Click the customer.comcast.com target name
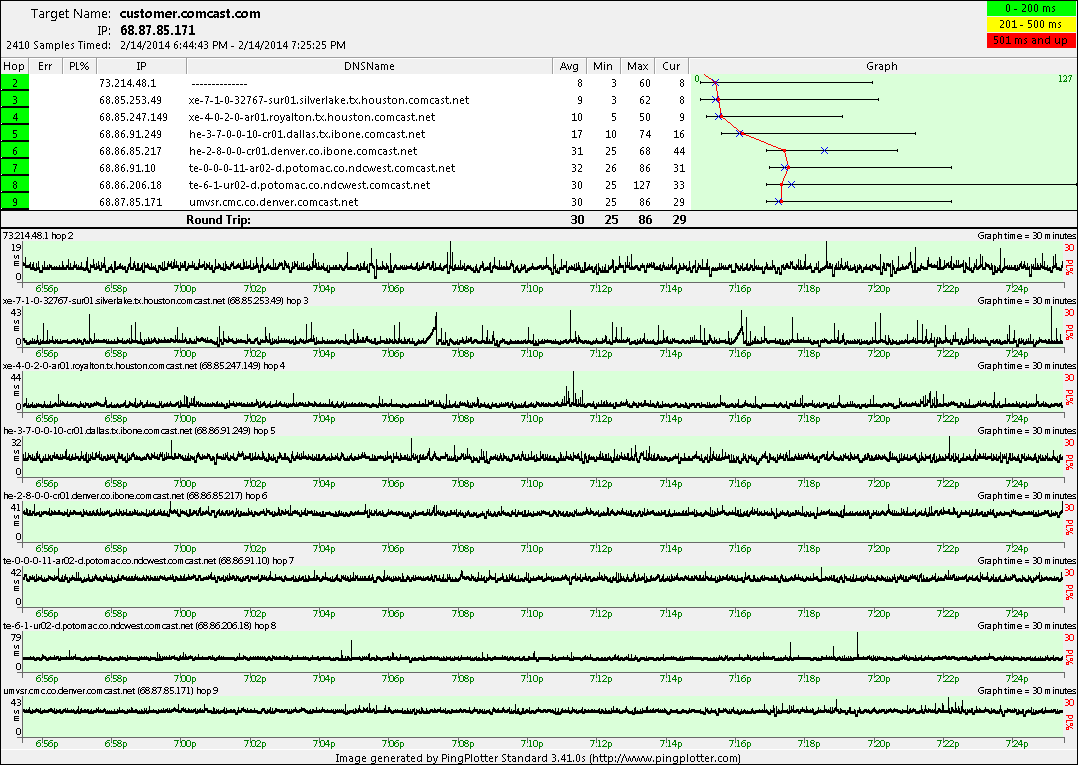The image size is (1078, 765). (190, 14)
